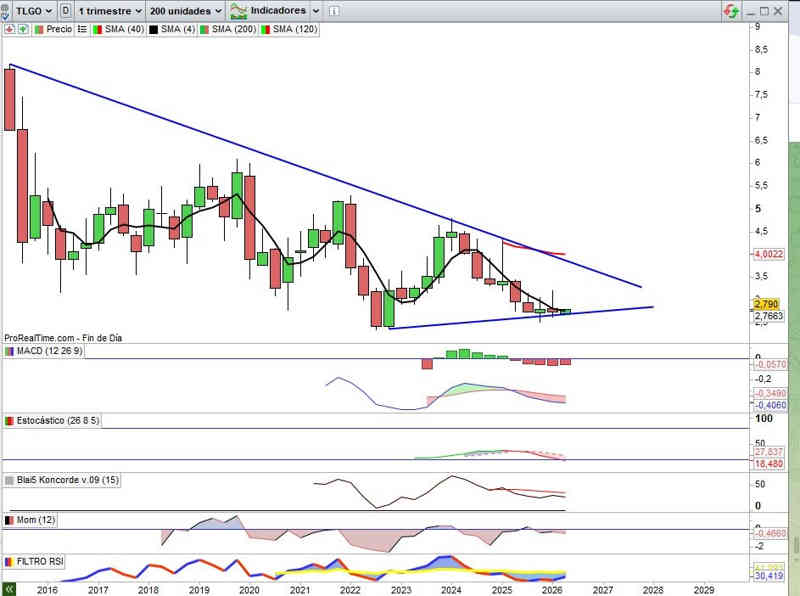800x596 pixels.
Task: Click the D daily-data icon
Action: click(65, 10)
